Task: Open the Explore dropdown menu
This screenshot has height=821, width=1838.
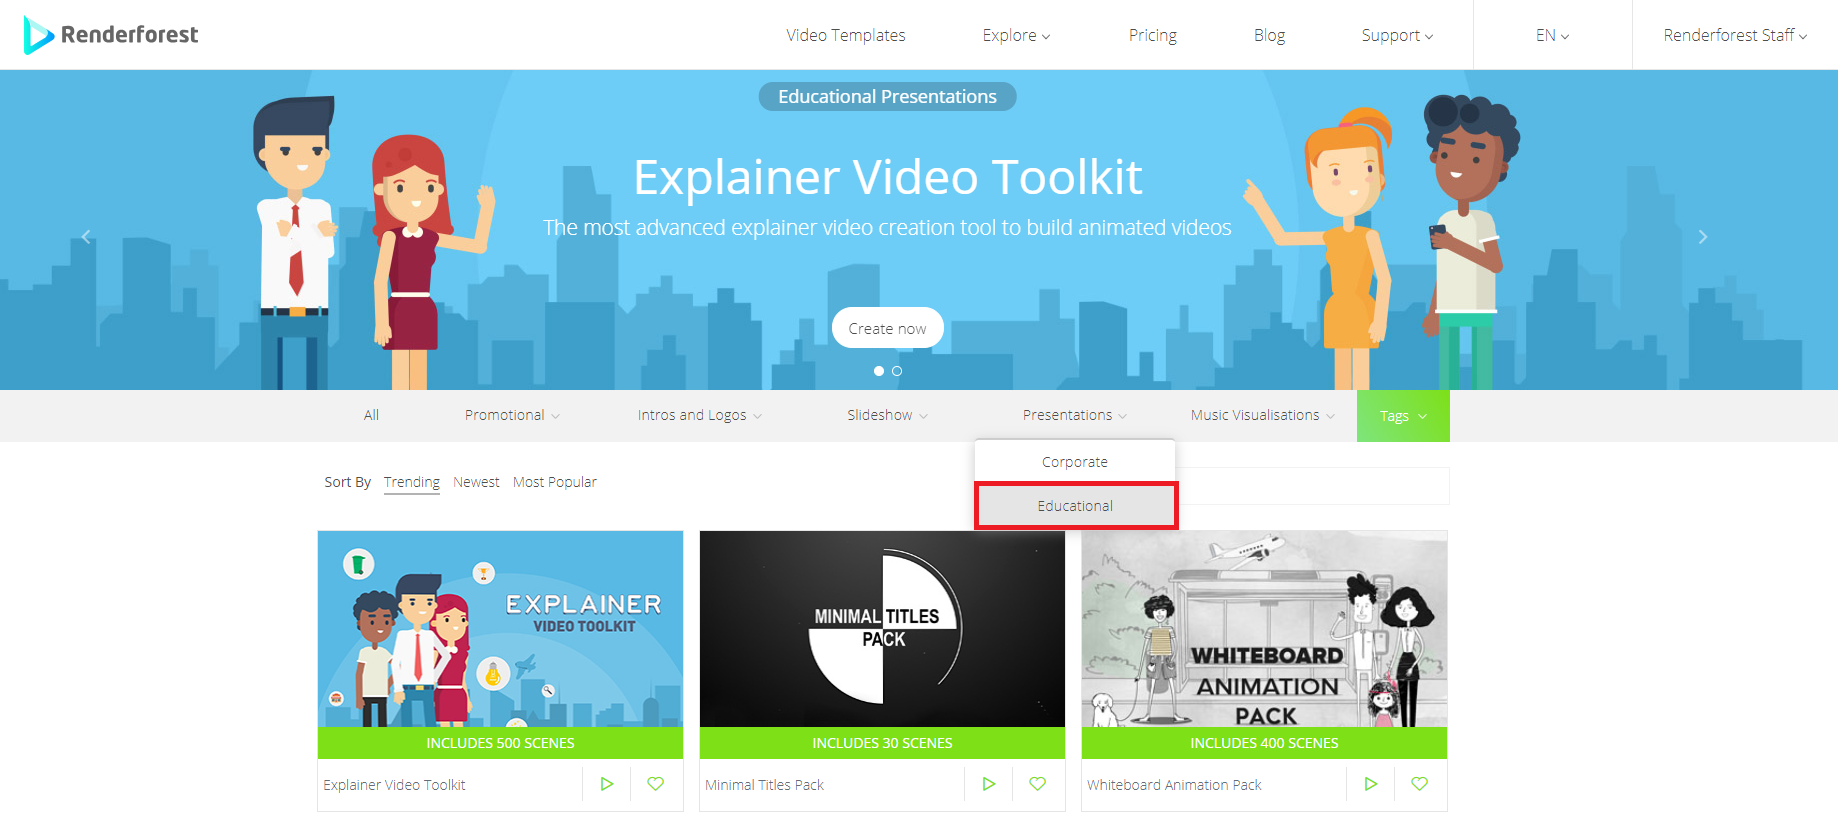Action: point(1016,35)
